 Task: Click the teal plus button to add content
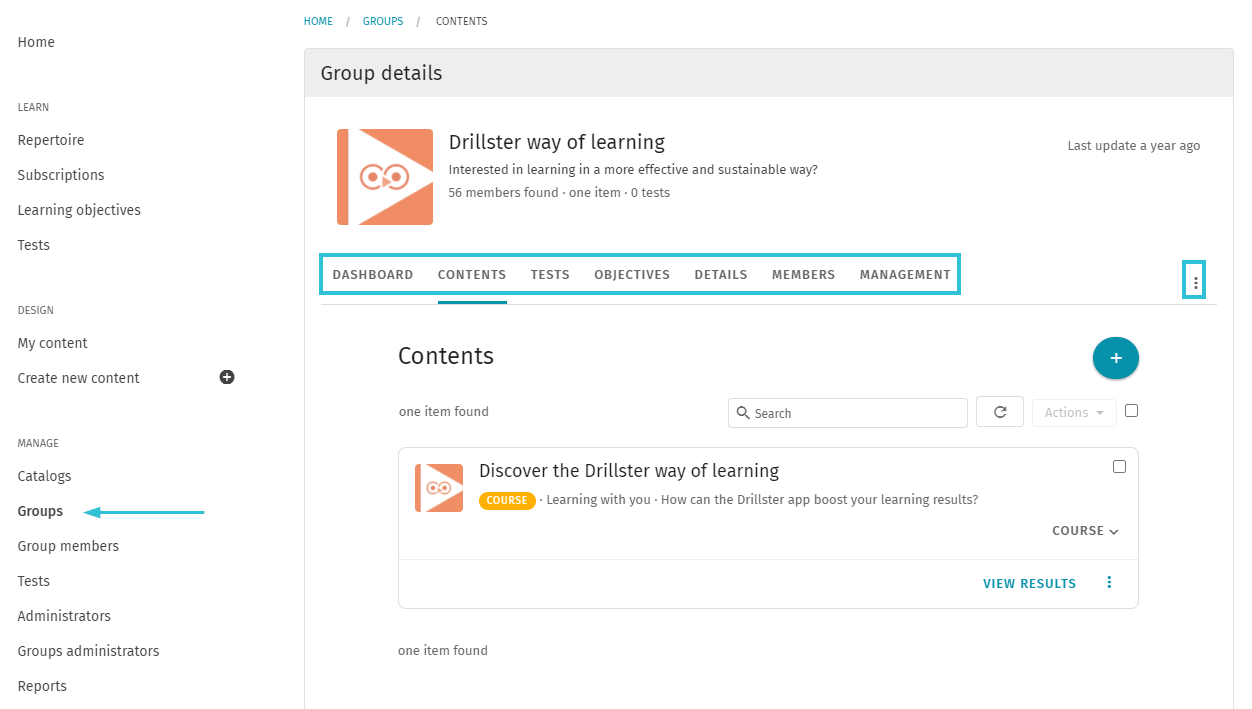click(x=1115, y=357)
